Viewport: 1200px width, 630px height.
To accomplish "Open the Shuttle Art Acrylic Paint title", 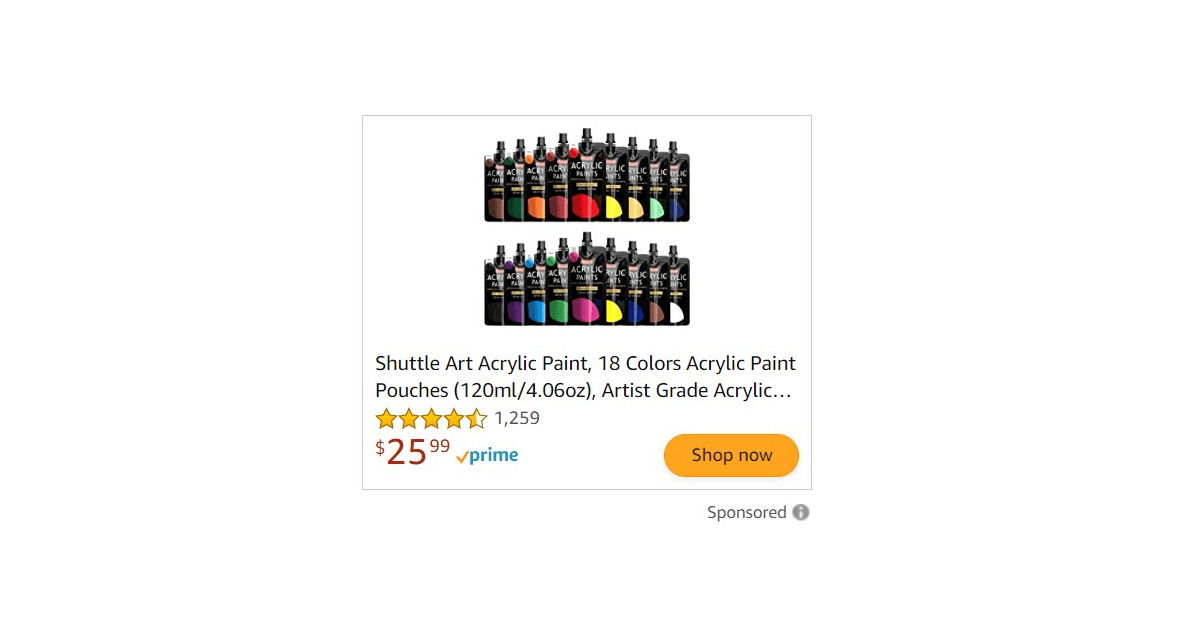I will tap(585, 377).
